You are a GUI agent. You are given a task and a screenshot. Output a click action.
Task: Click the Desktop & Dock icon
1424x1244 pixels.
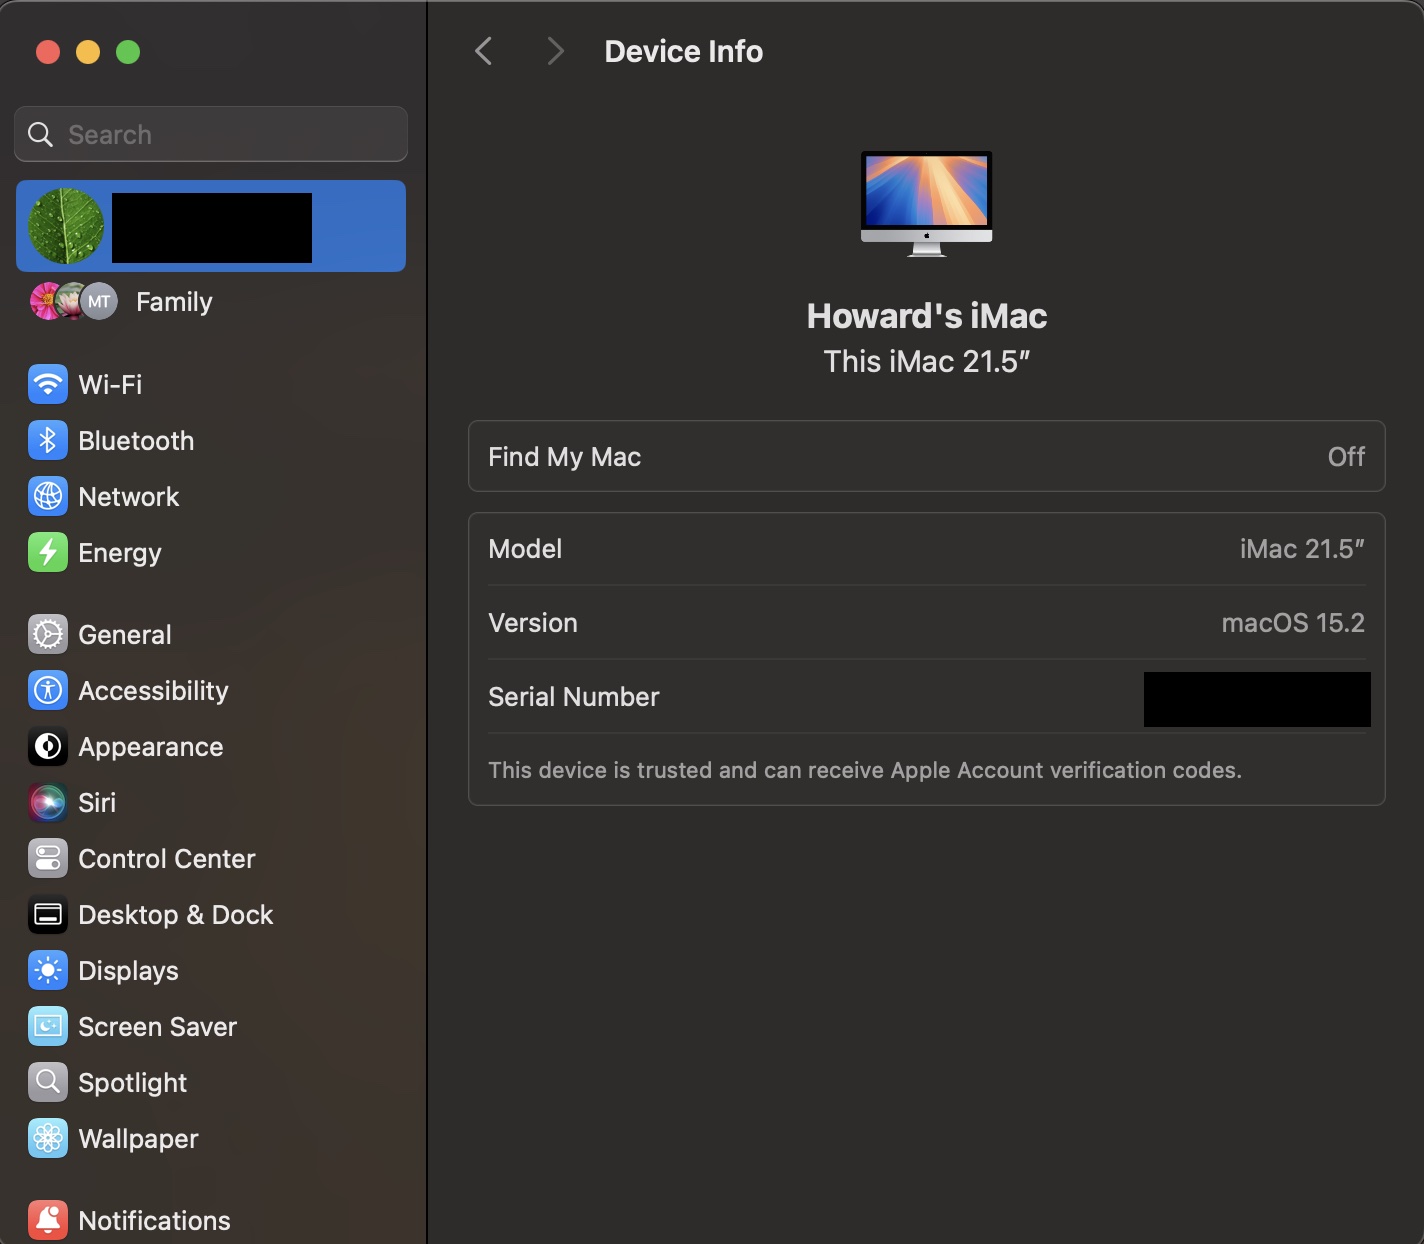[48, 914]
